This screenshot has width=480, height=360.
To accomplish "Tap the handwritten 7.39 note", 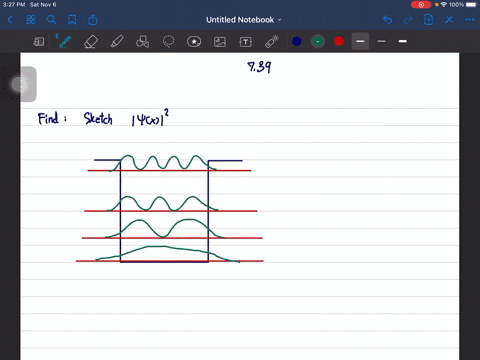I will pyautogui.click(x=259, y=67).
